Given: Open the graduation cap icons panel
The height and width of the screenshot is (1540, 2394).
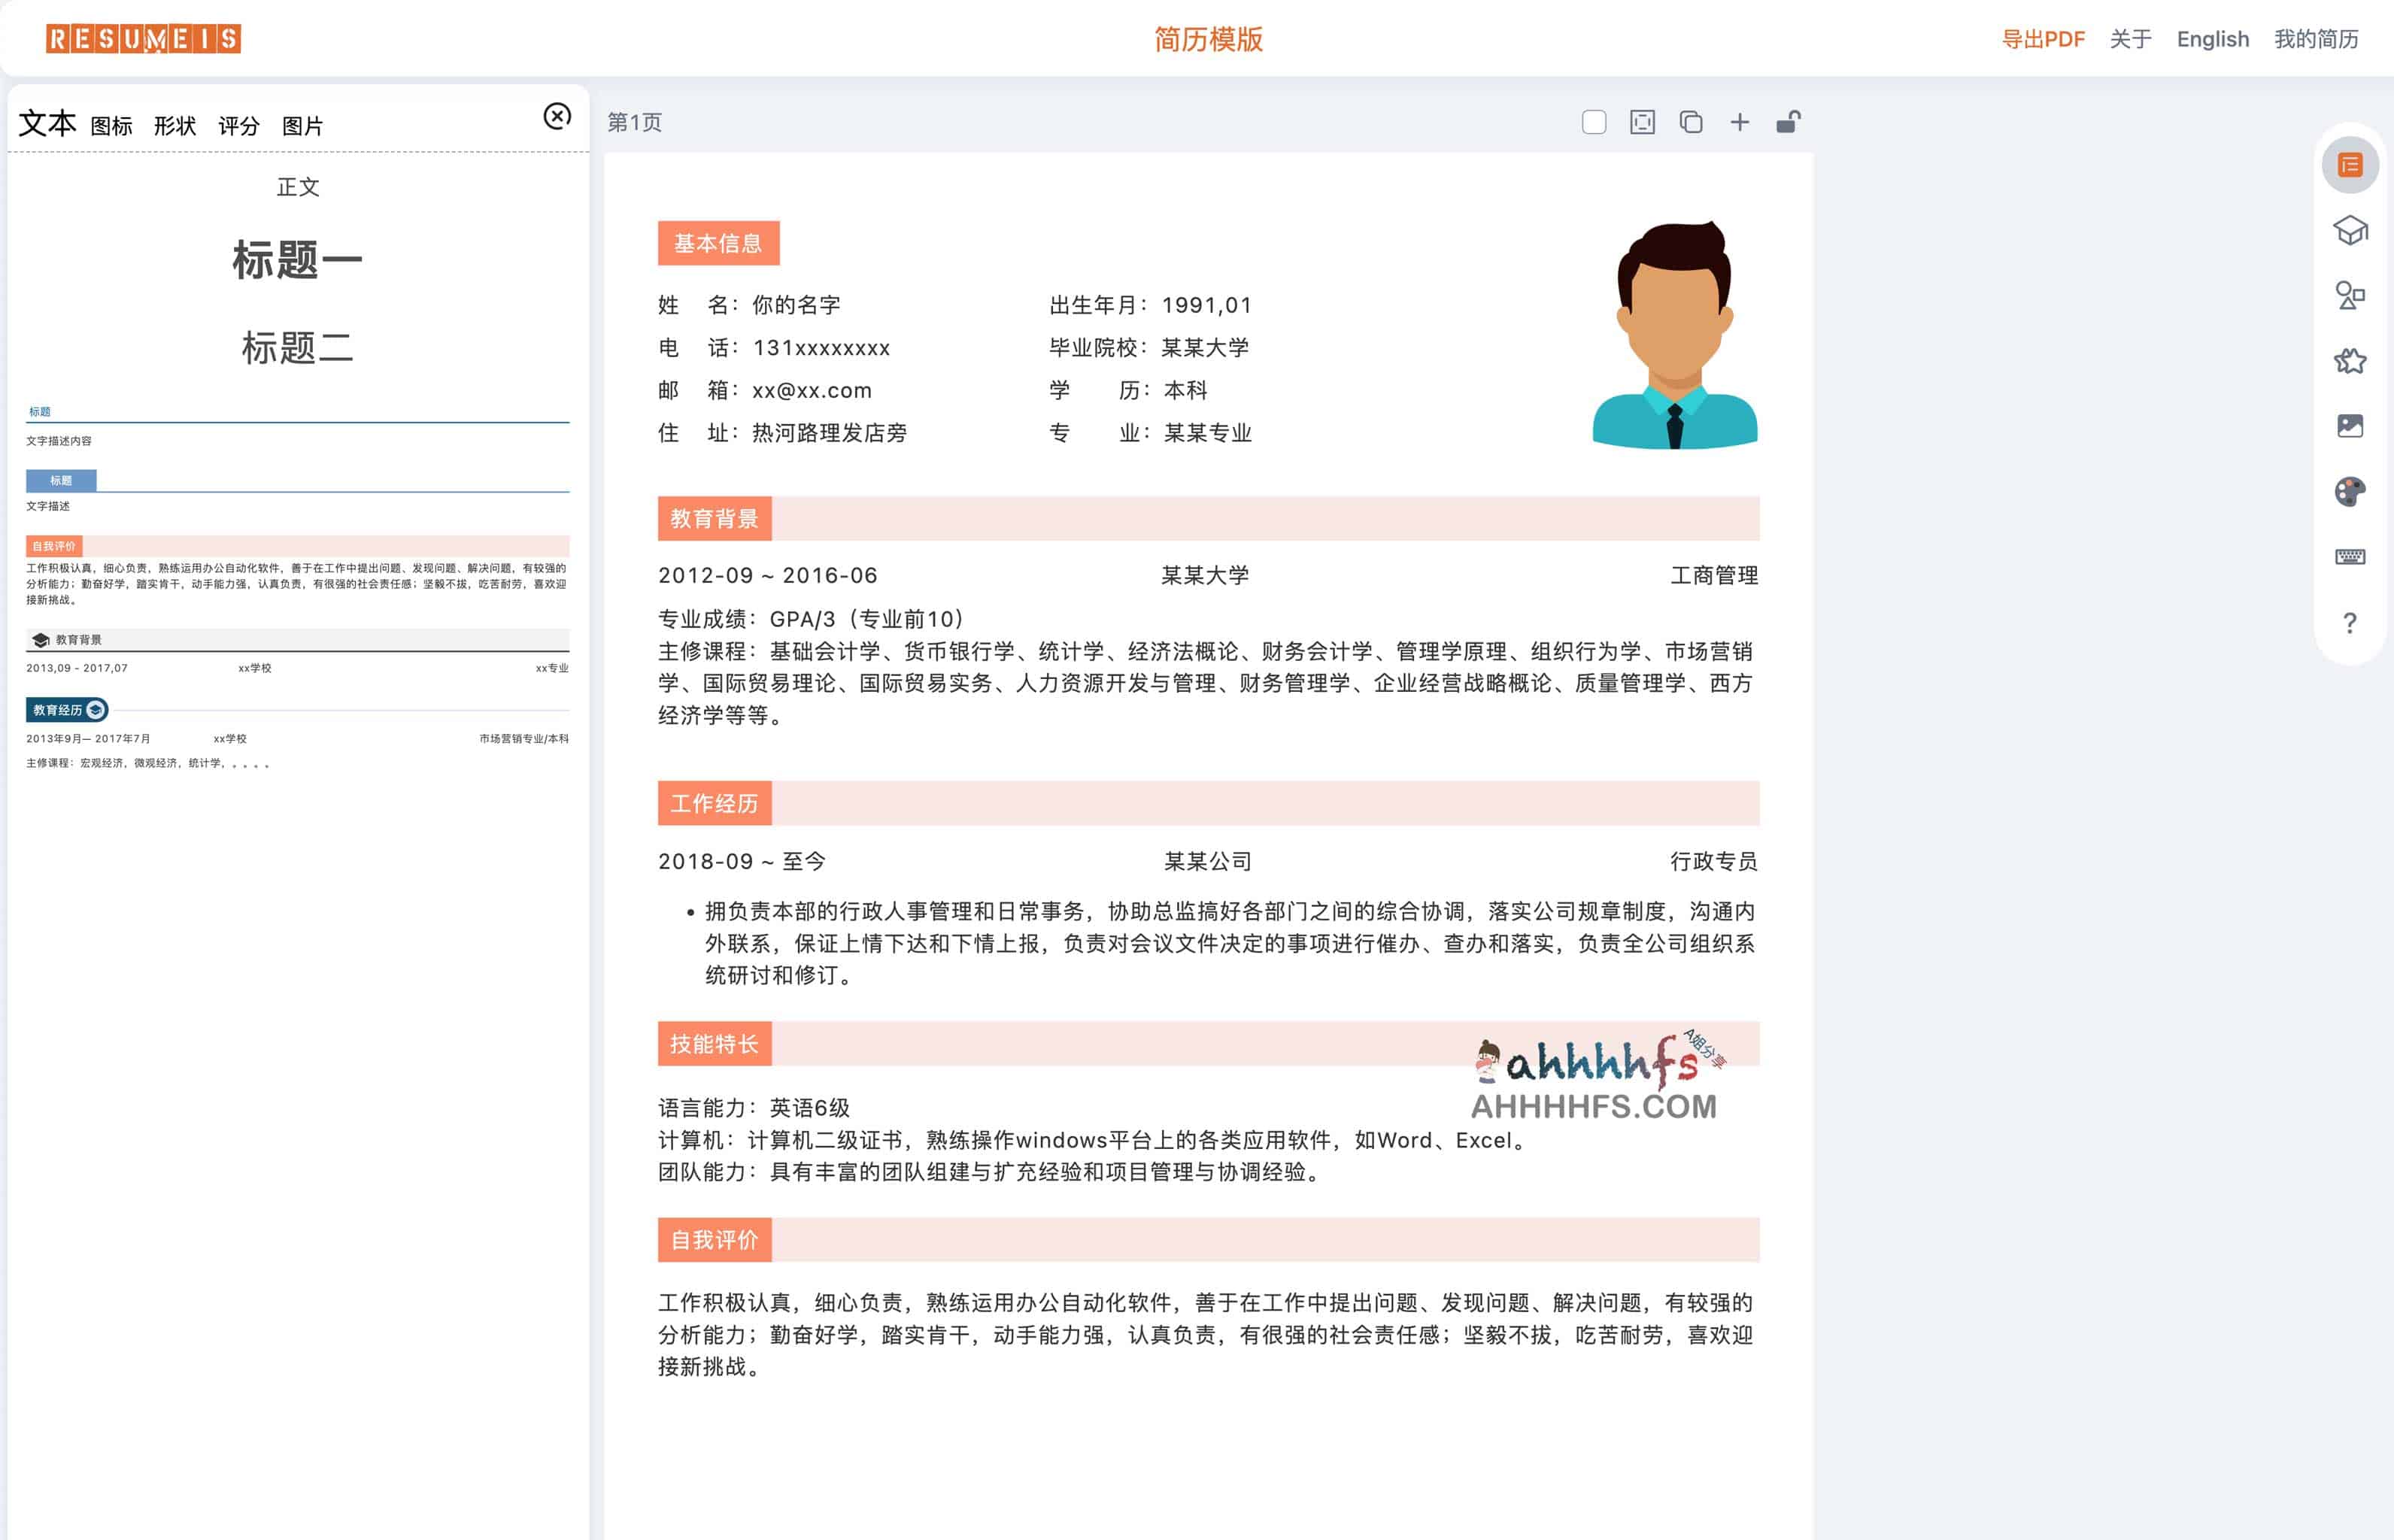Looking at the screenshot, I should tap(2349, 231).
